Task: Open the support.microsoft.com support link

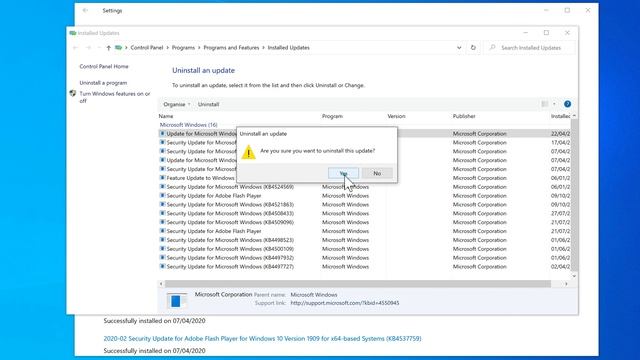Action: click(x=345, y=303)
